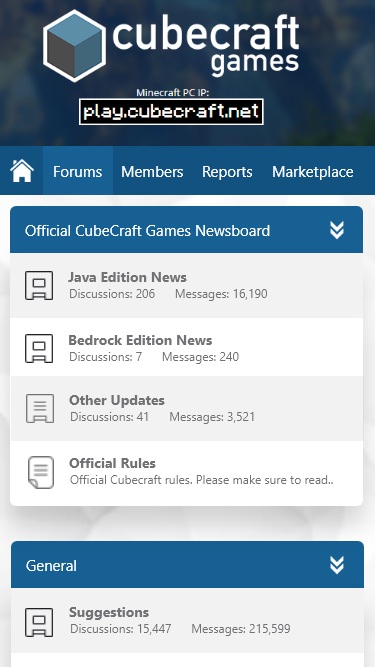Visit the Other Updates forum link

(x=117, y=400)
